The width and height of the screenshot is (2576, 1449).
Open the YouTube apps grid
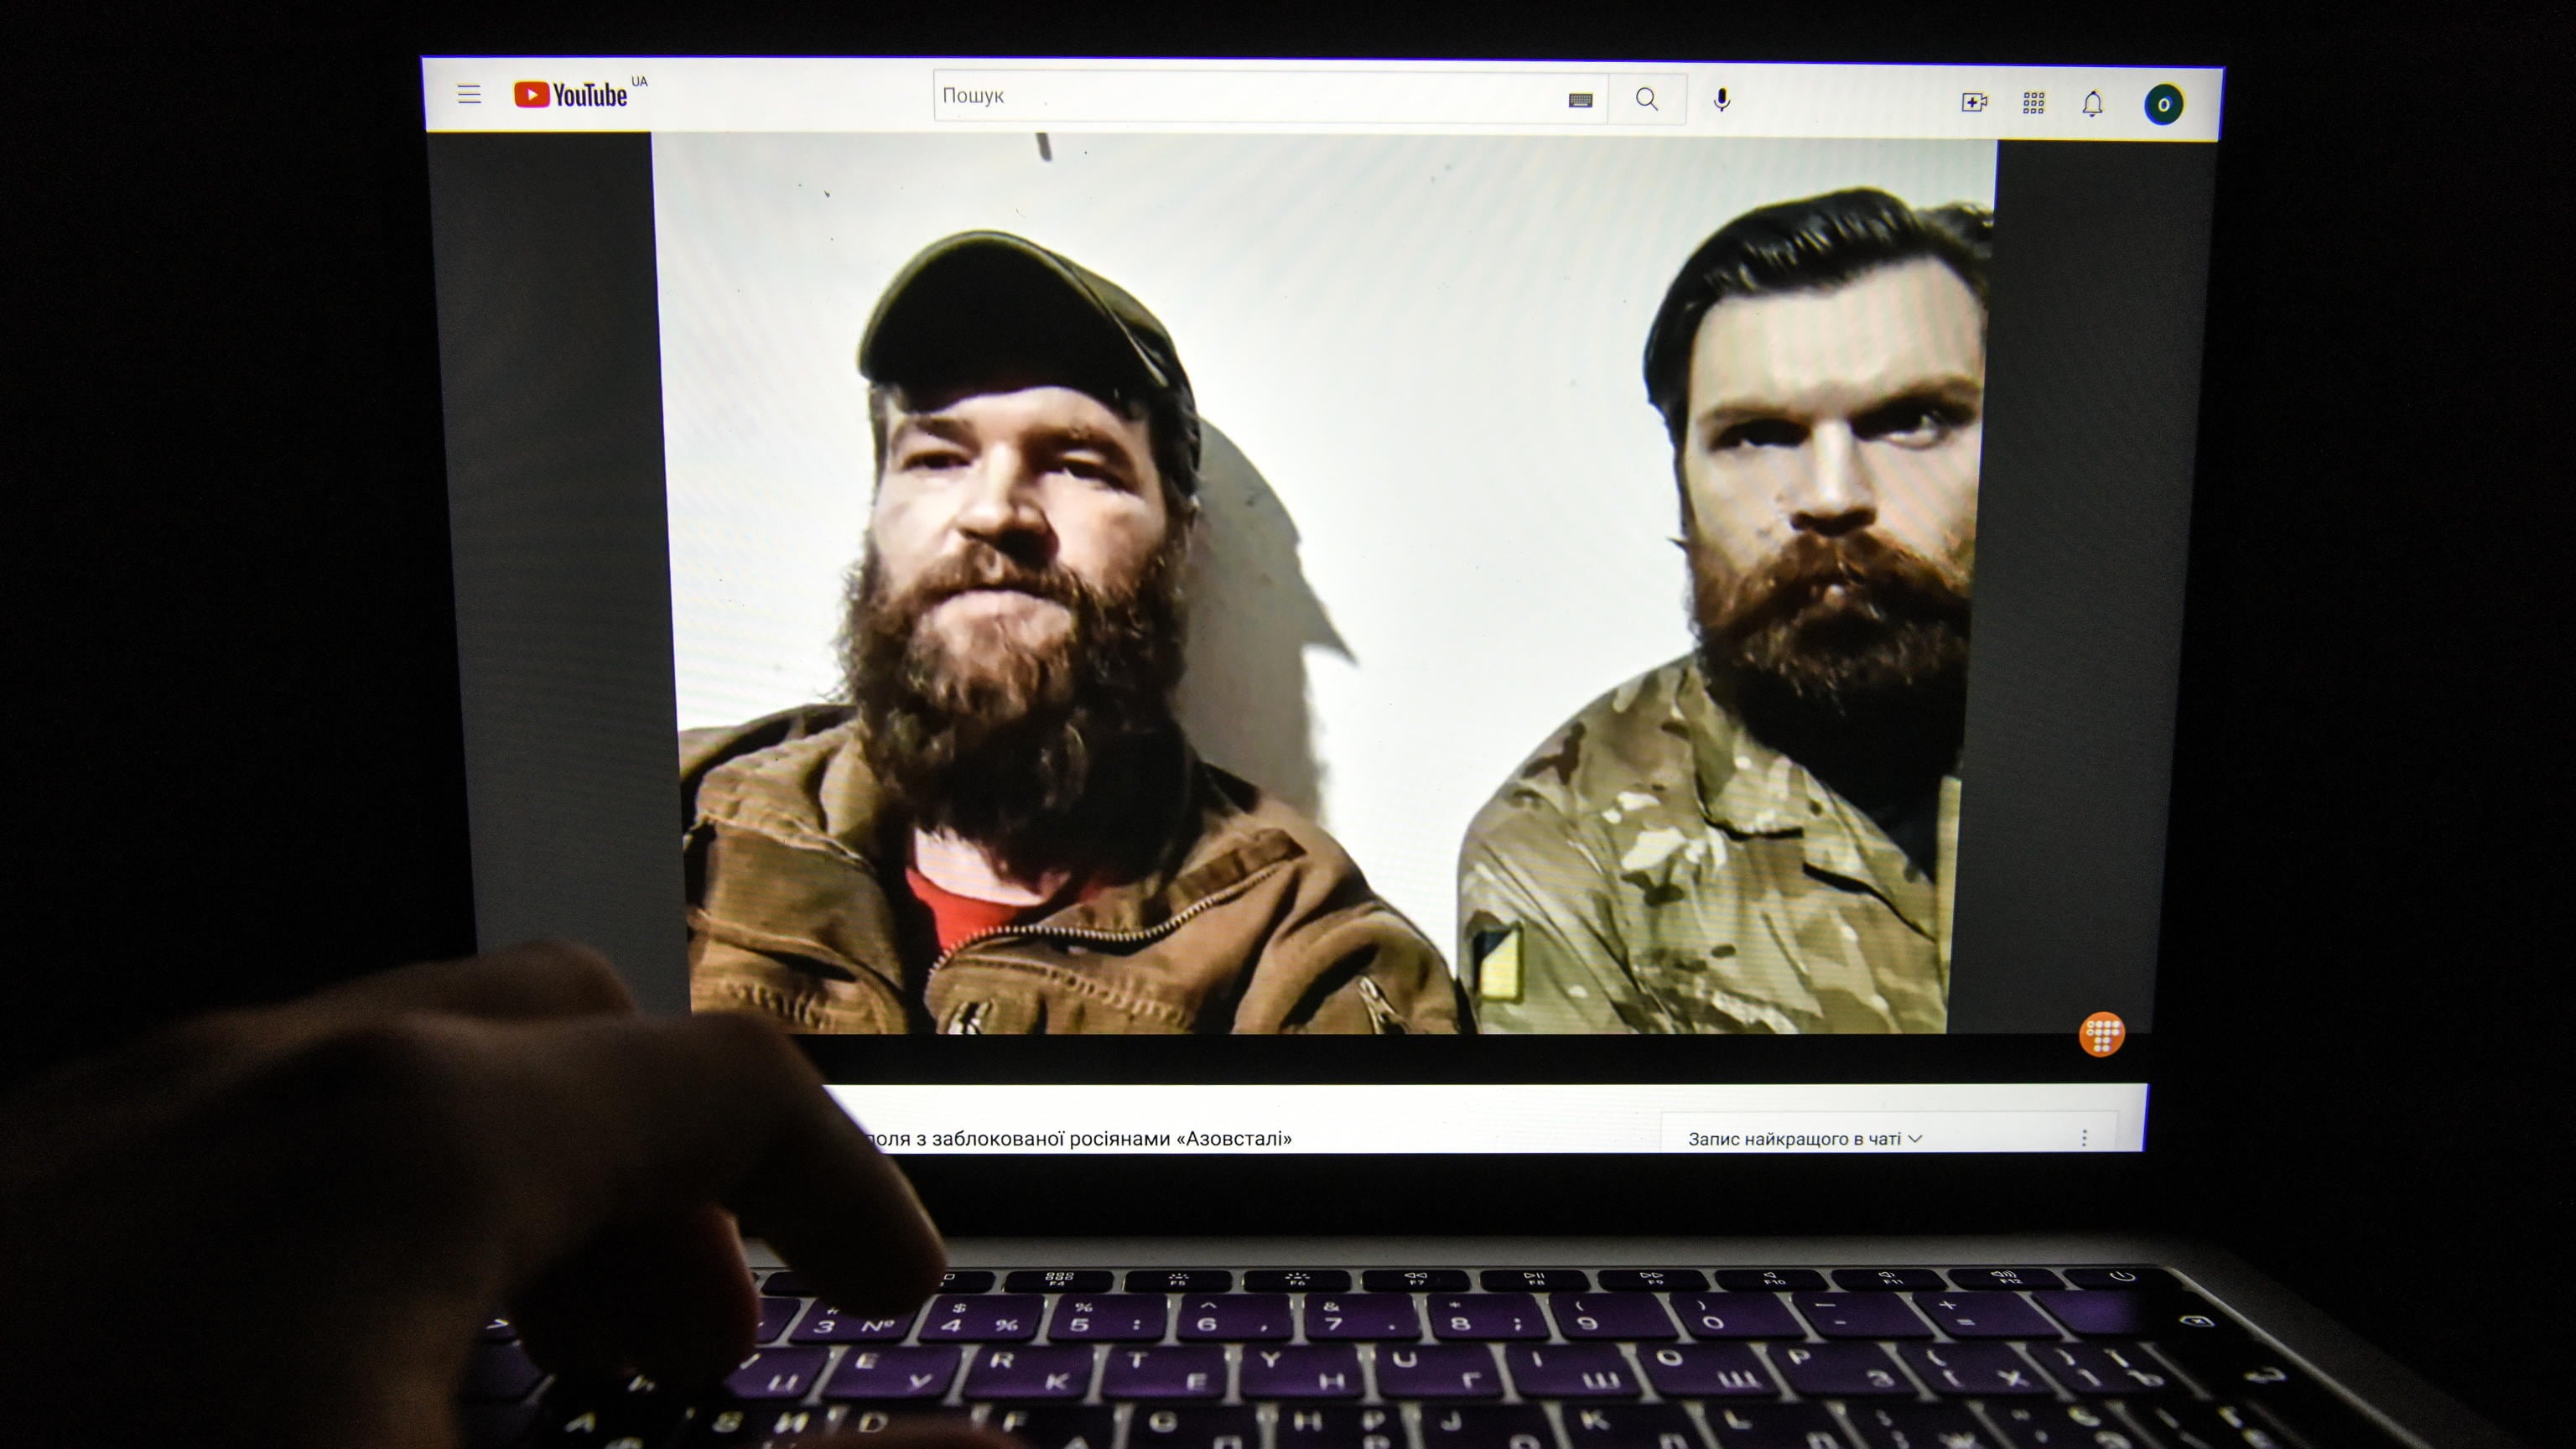pos(2033,103)
